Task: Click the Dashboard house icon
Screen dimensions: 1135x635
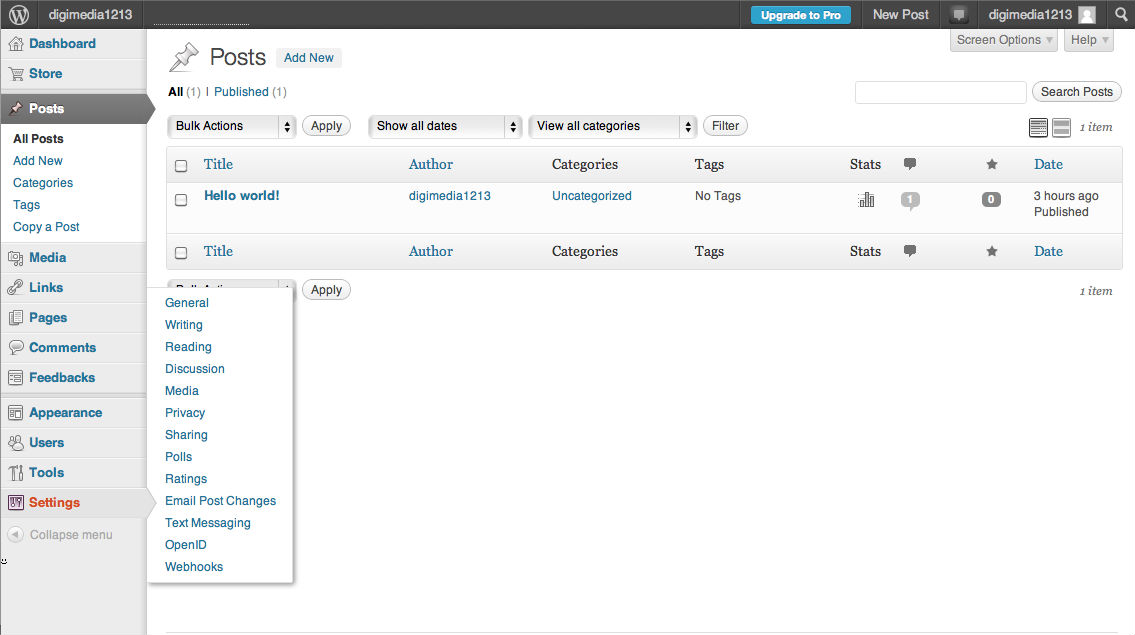Action: point(16,44)
